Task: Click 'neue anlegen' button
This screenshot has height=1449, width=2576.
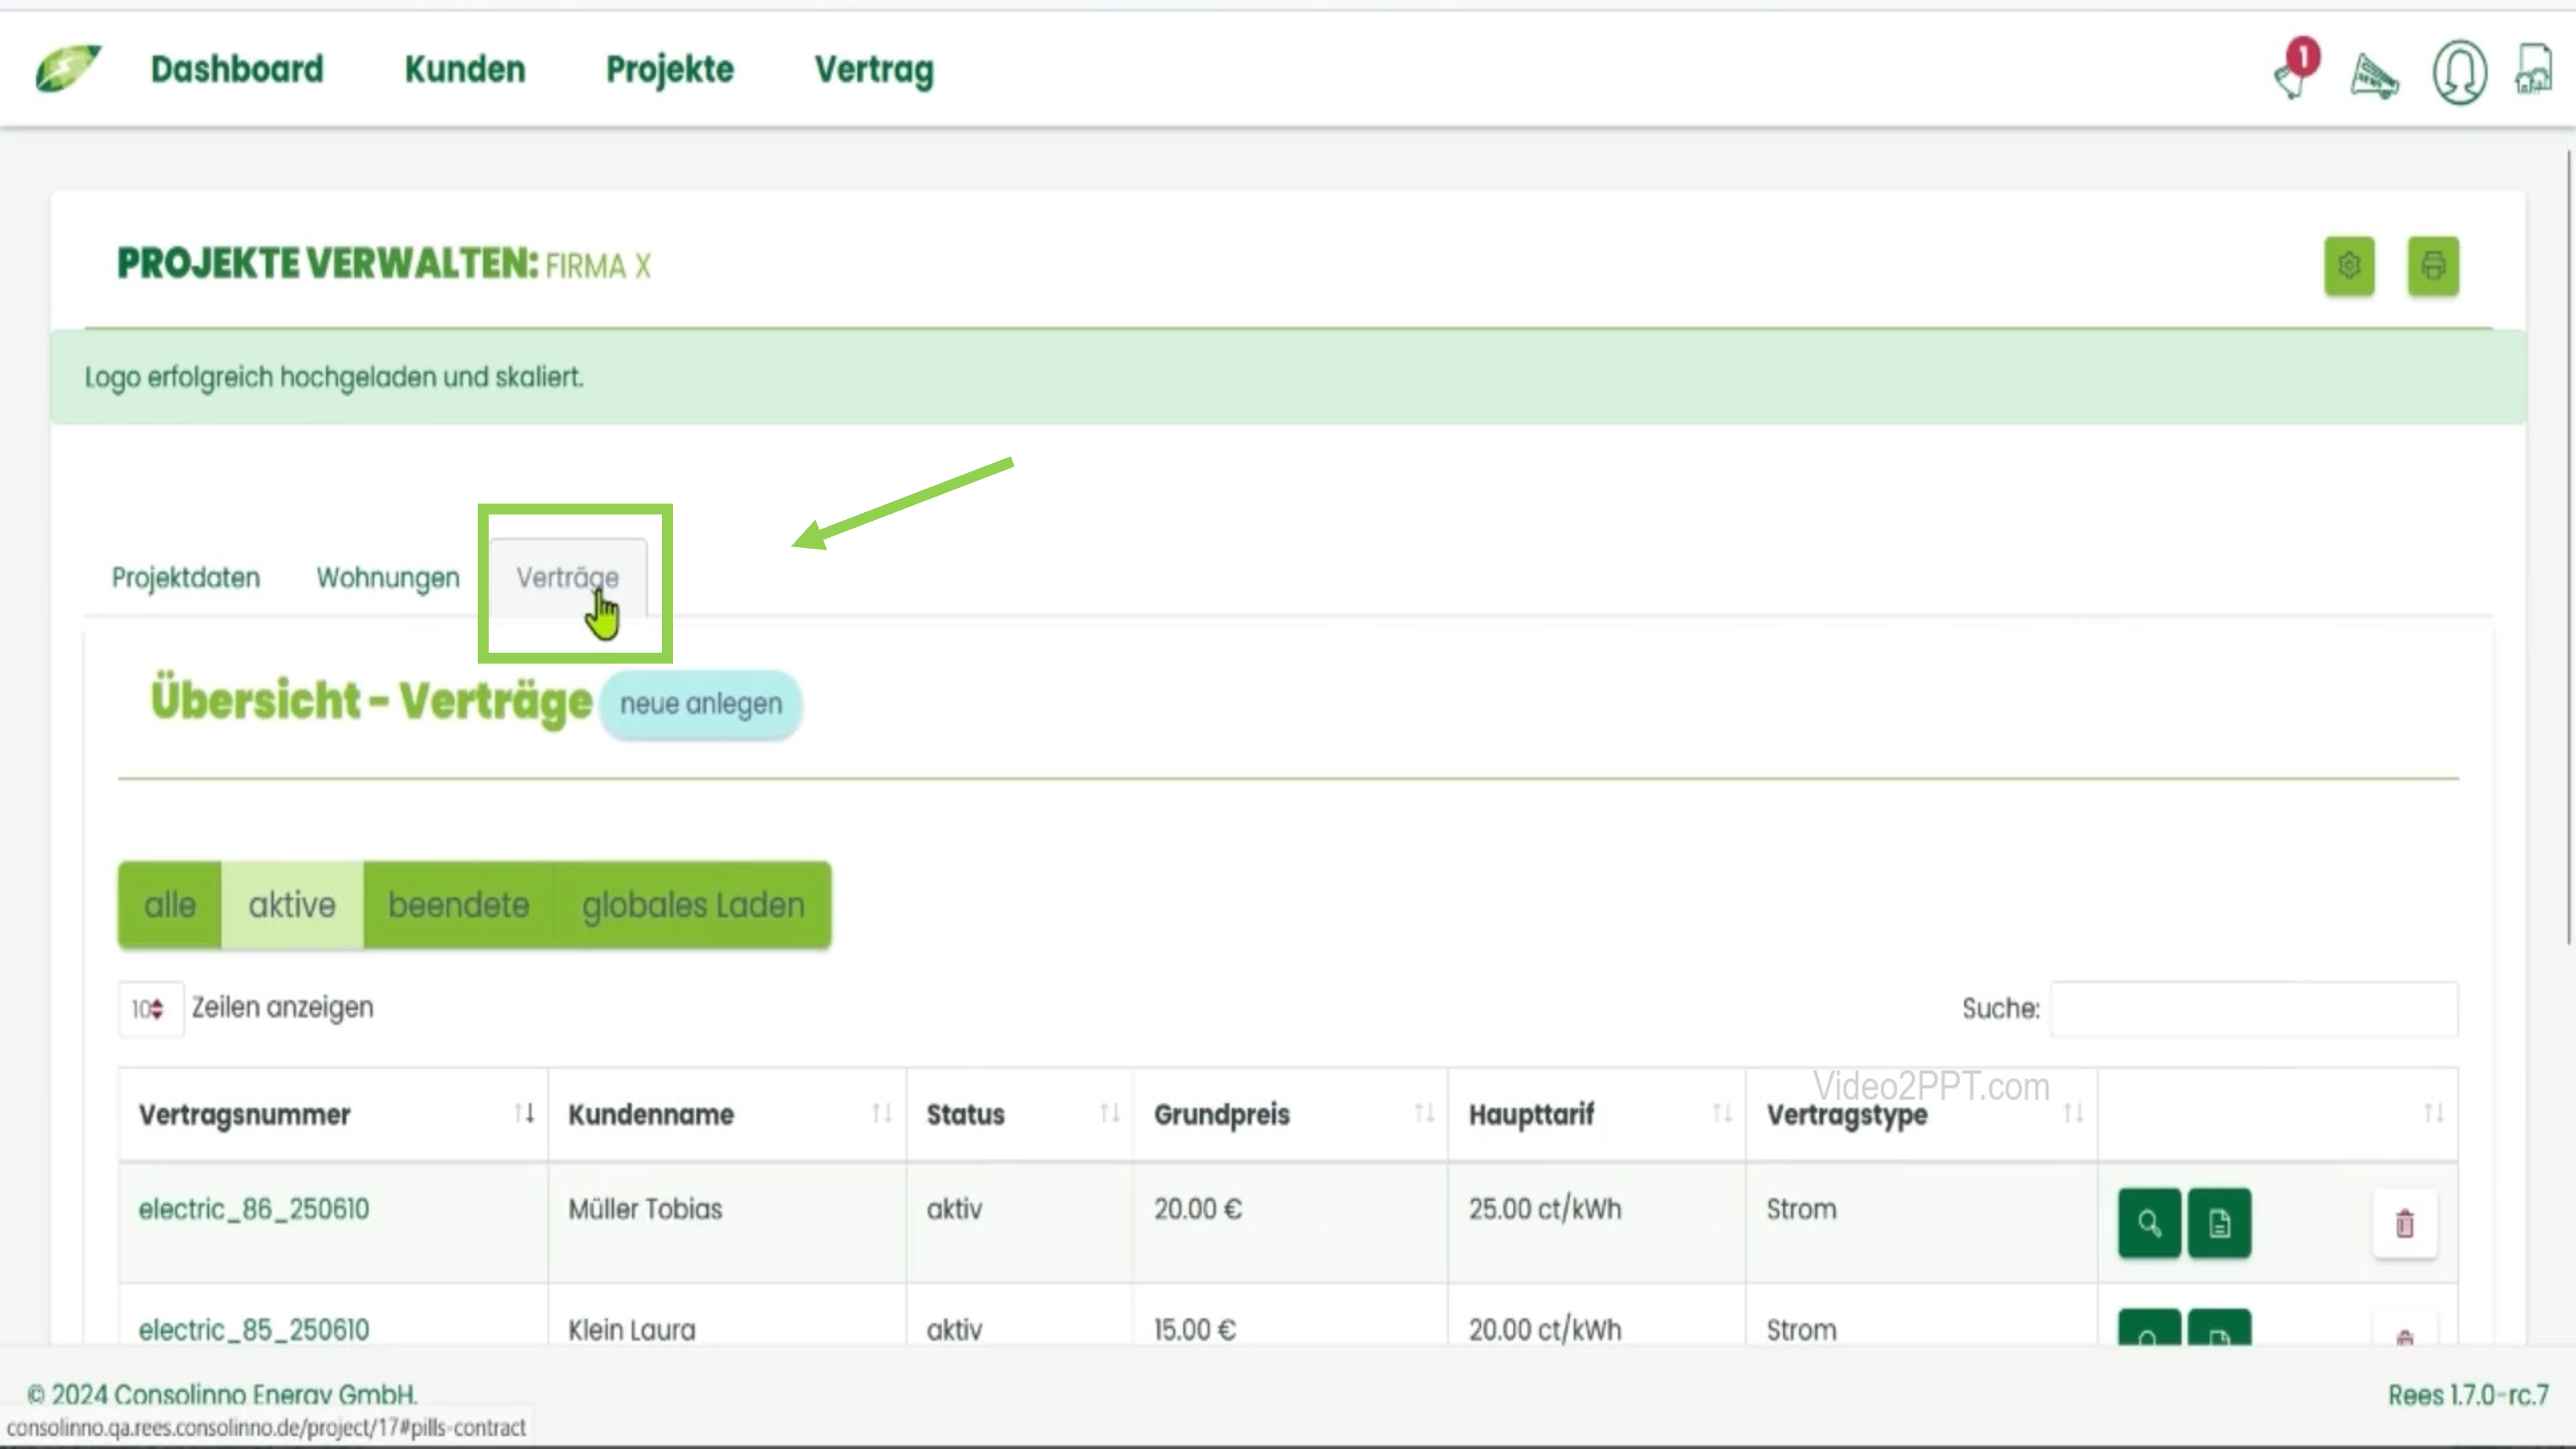Action: (x=700, y=704)
